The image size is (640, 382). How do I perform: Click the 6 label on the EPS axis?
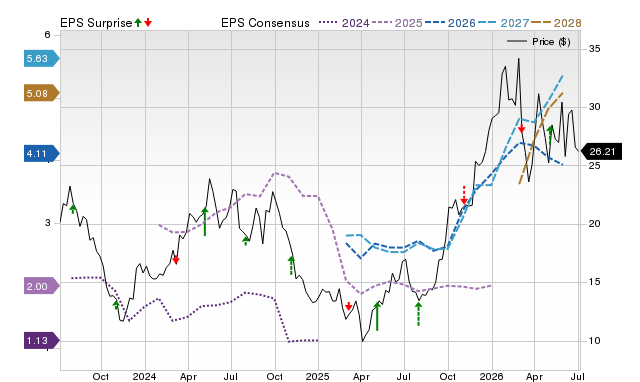[48, 35]
